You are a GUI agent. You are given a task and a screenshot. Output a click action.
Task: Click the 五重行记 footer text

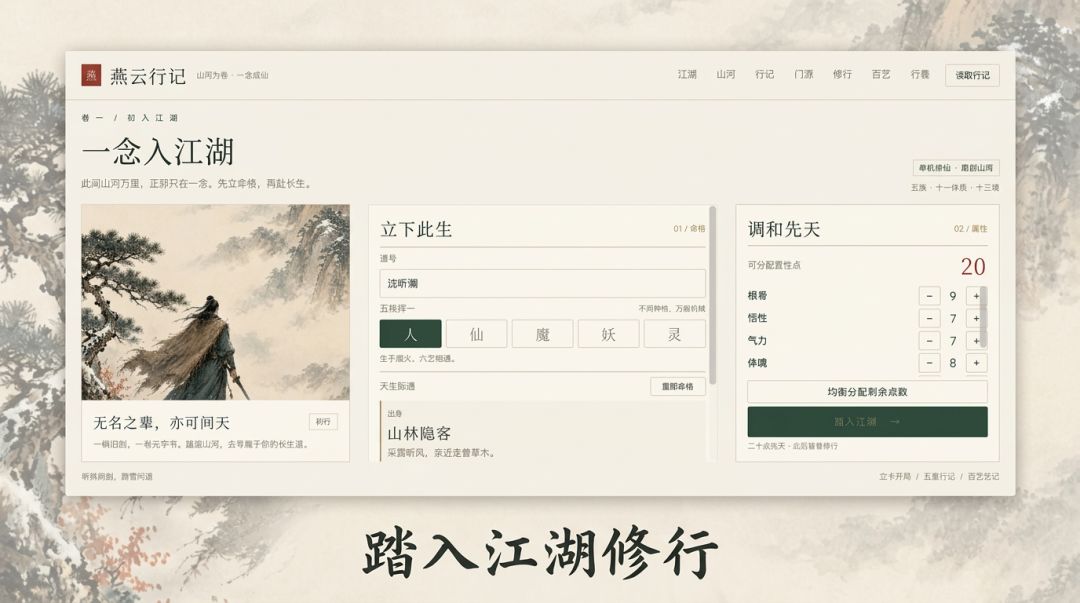939,476
